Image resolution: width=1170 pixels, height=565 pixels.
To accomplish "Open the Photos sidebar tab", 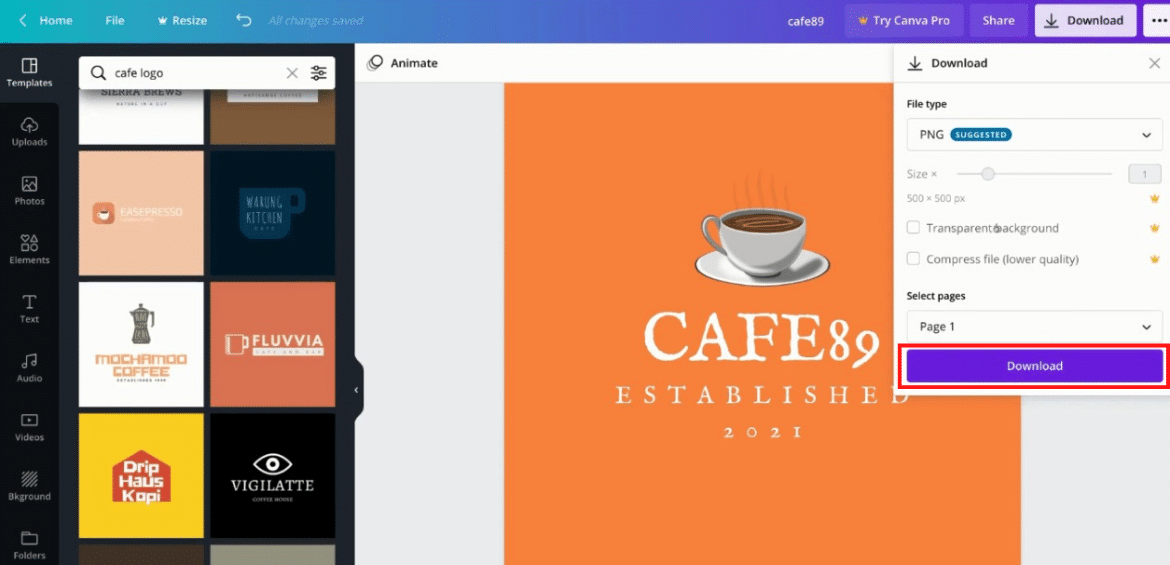I will pyautogui.click(x=29, y=190).
